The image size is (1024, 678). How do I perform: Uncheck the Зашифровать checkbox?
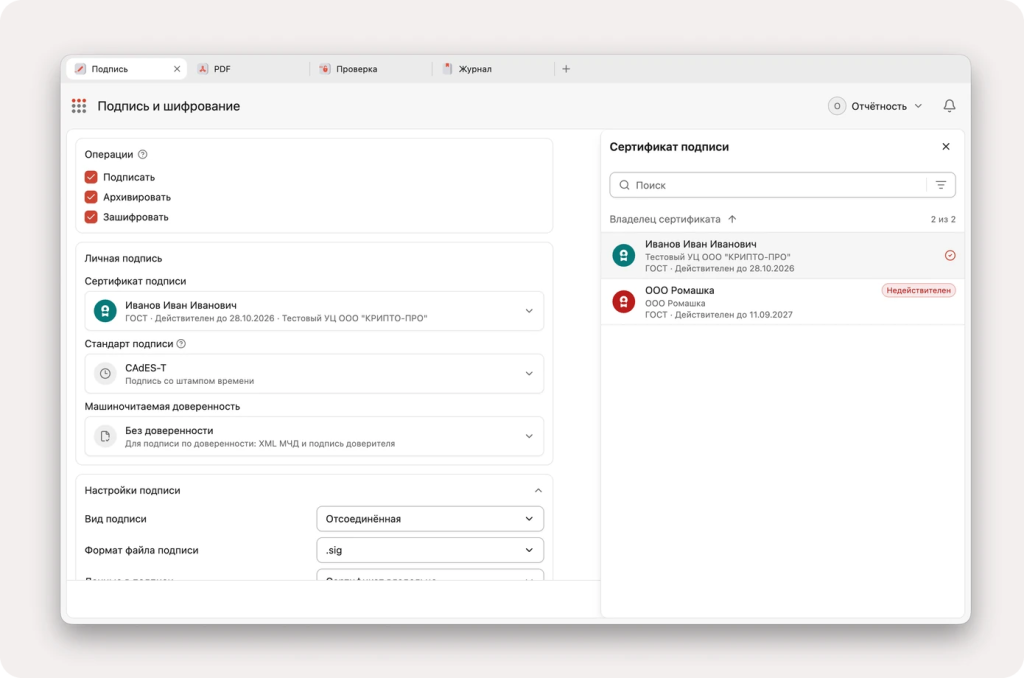coord(91,217)
